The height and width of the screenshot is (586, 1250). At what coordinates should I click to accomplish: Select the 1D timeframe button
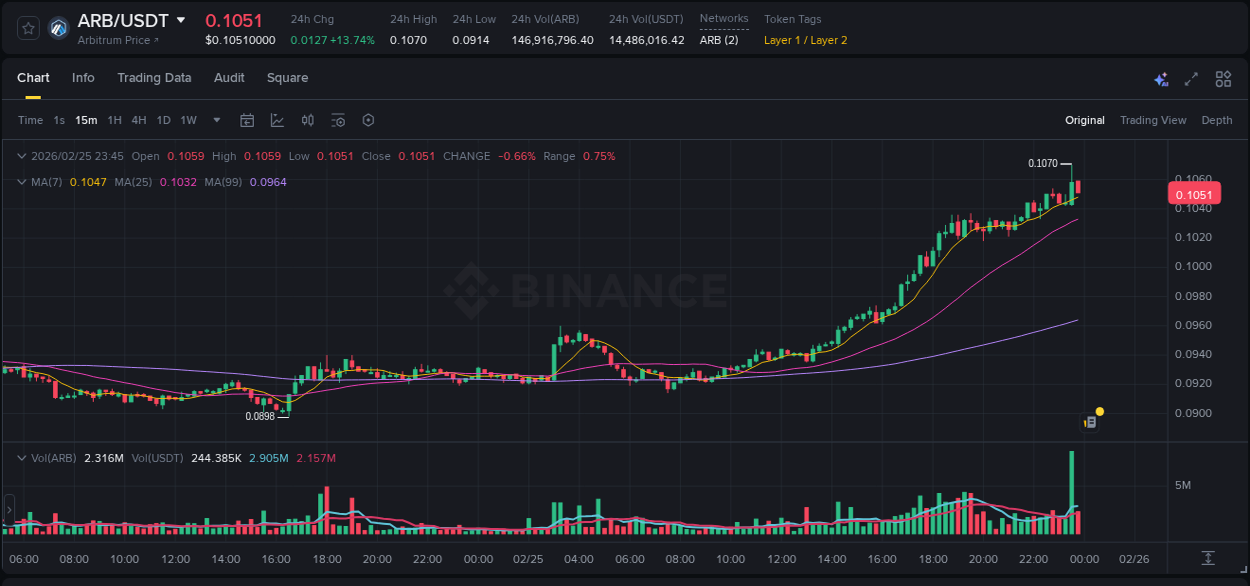tap(163, 120)
